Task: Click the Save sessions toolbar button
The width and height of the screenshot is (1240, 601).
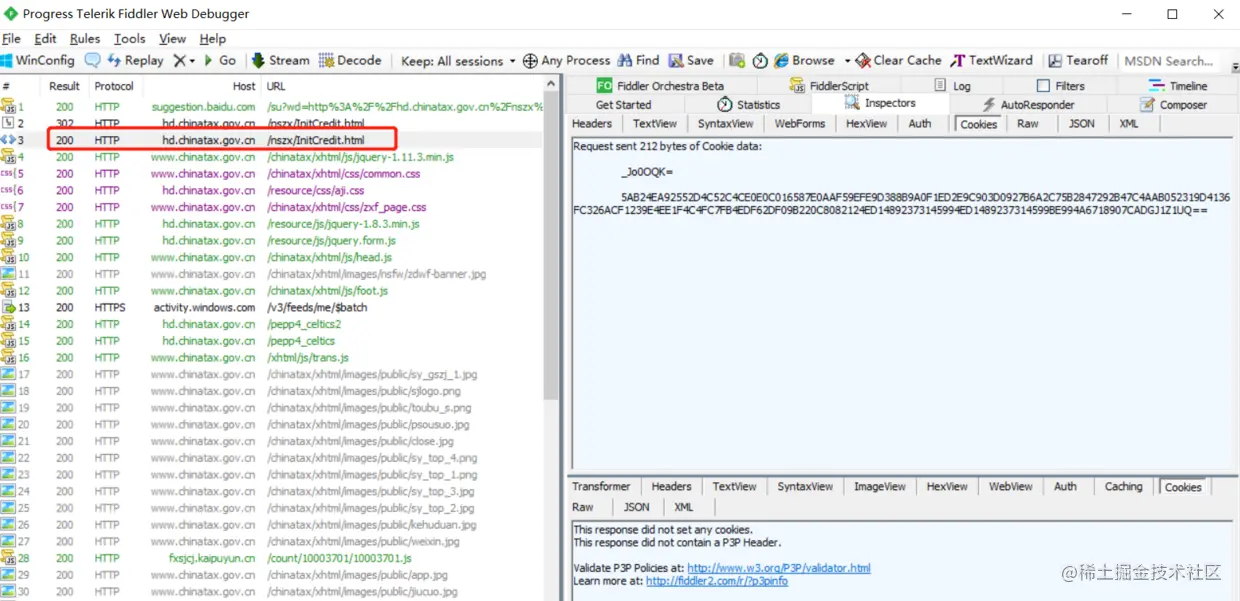Action: (691, 60)
